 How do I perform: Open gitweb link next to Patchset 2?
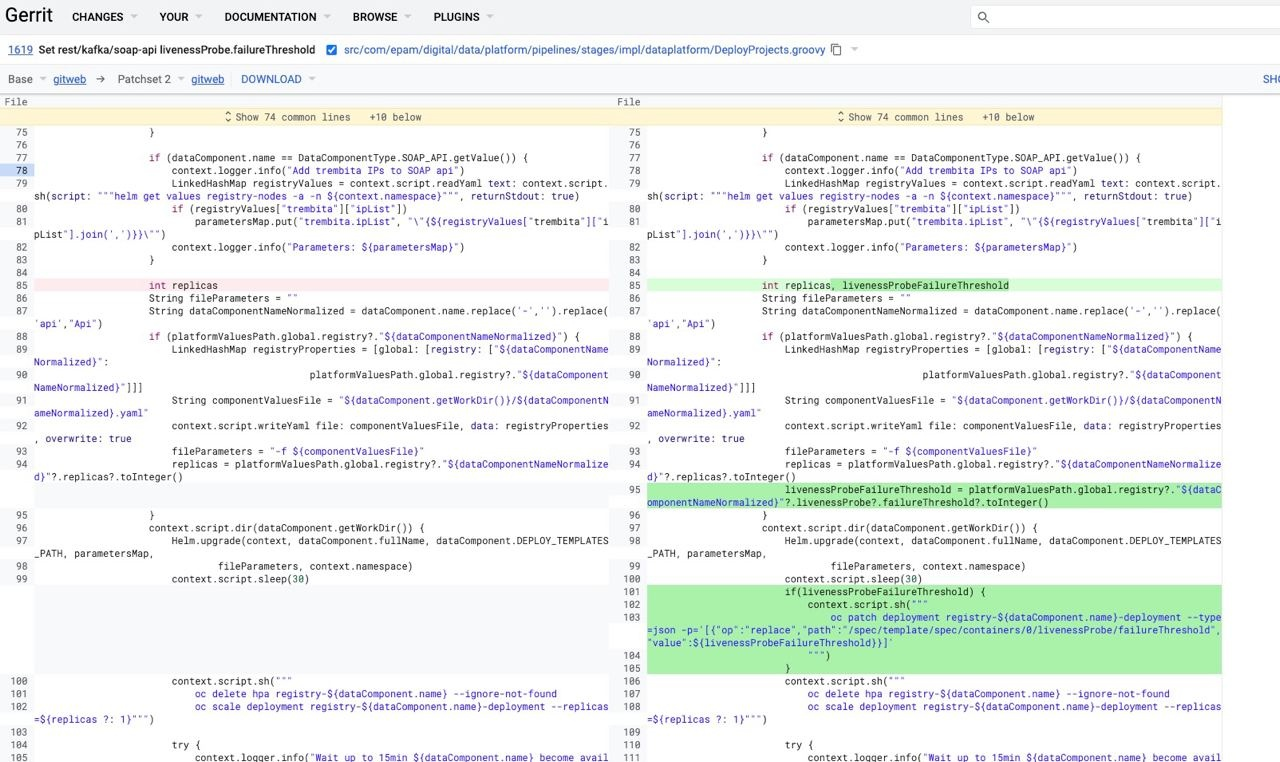point(208,79)
